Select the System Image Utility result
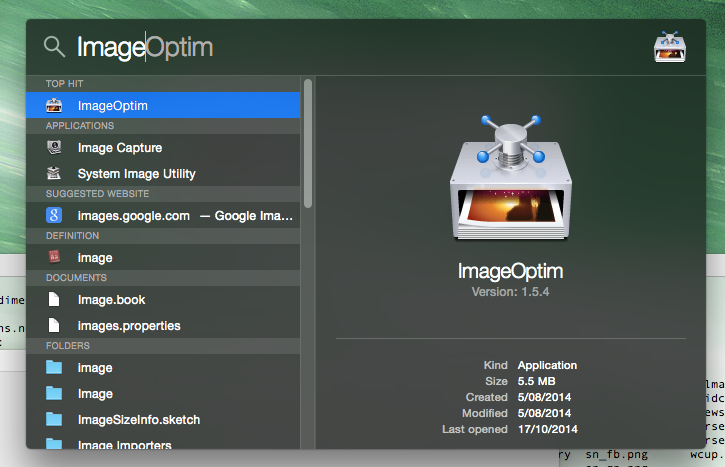The height and width of the screenshot is (467, 725). click(x=163, y=173)
